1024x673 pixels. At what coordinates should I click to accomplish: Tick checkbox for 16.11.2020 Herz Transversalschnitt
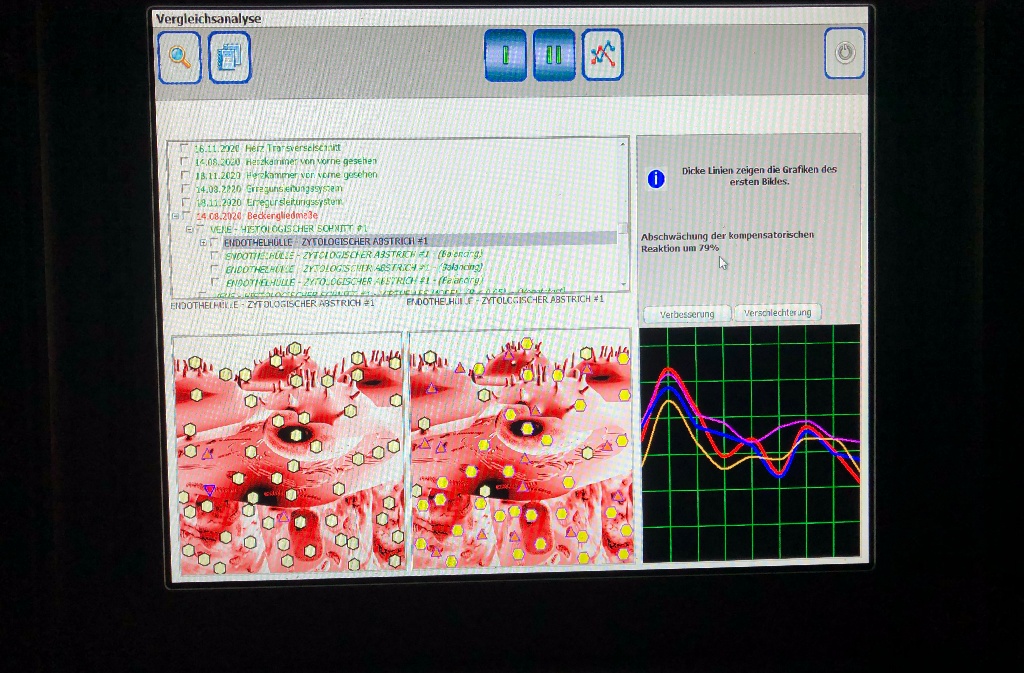pos(184,148)
